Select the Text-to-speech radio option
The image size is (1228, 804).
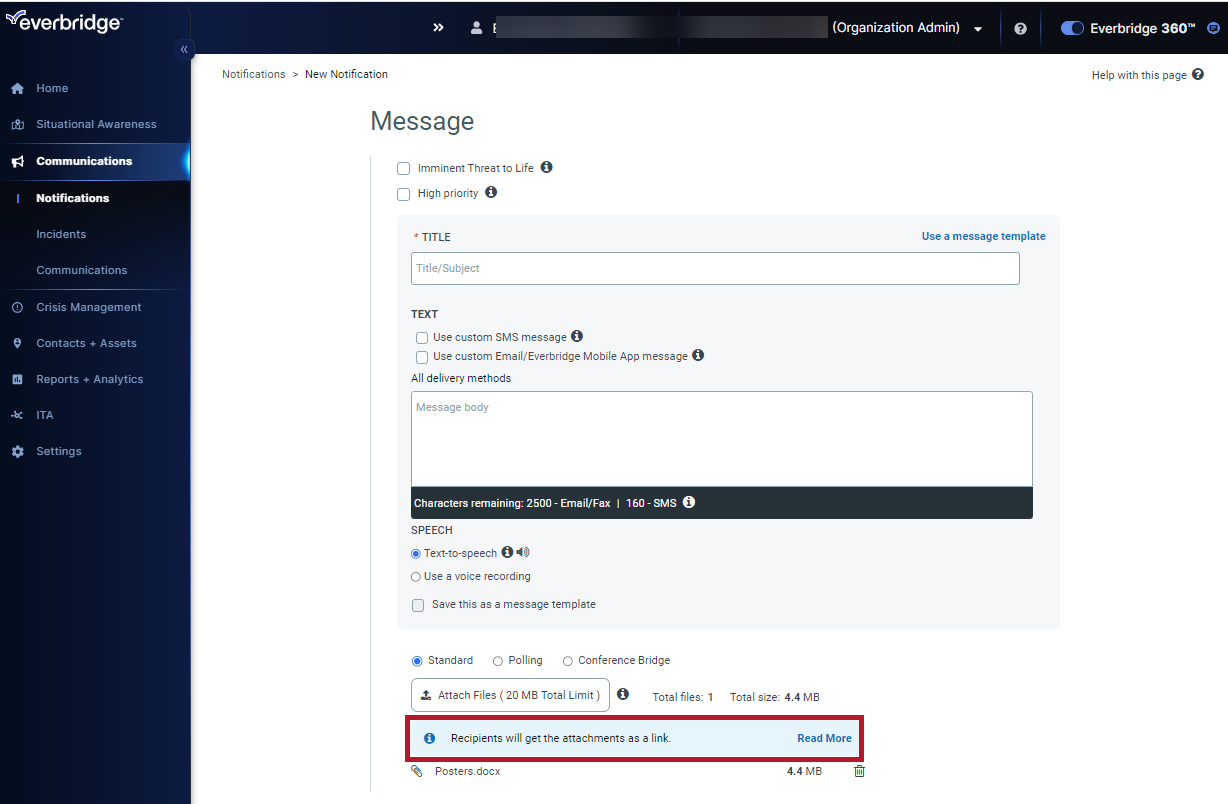coord(416,554)
